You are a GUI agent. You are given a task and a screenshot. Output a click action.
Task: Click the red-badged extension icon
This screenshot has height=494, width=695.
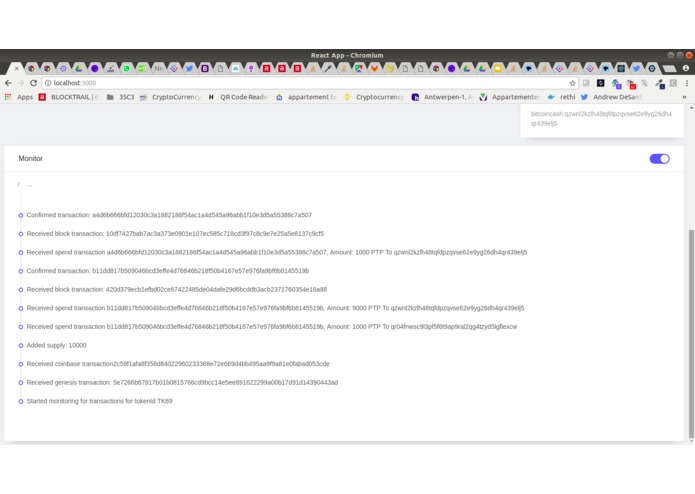631,84
